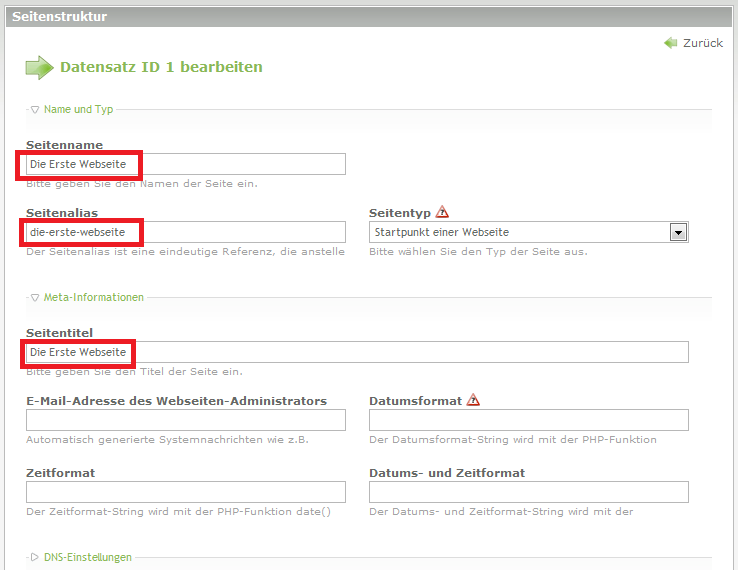Viewport: 738px width, 570px height.
Task: Click the large green arrow beside Datensatz heading
Action: (39, 68)
